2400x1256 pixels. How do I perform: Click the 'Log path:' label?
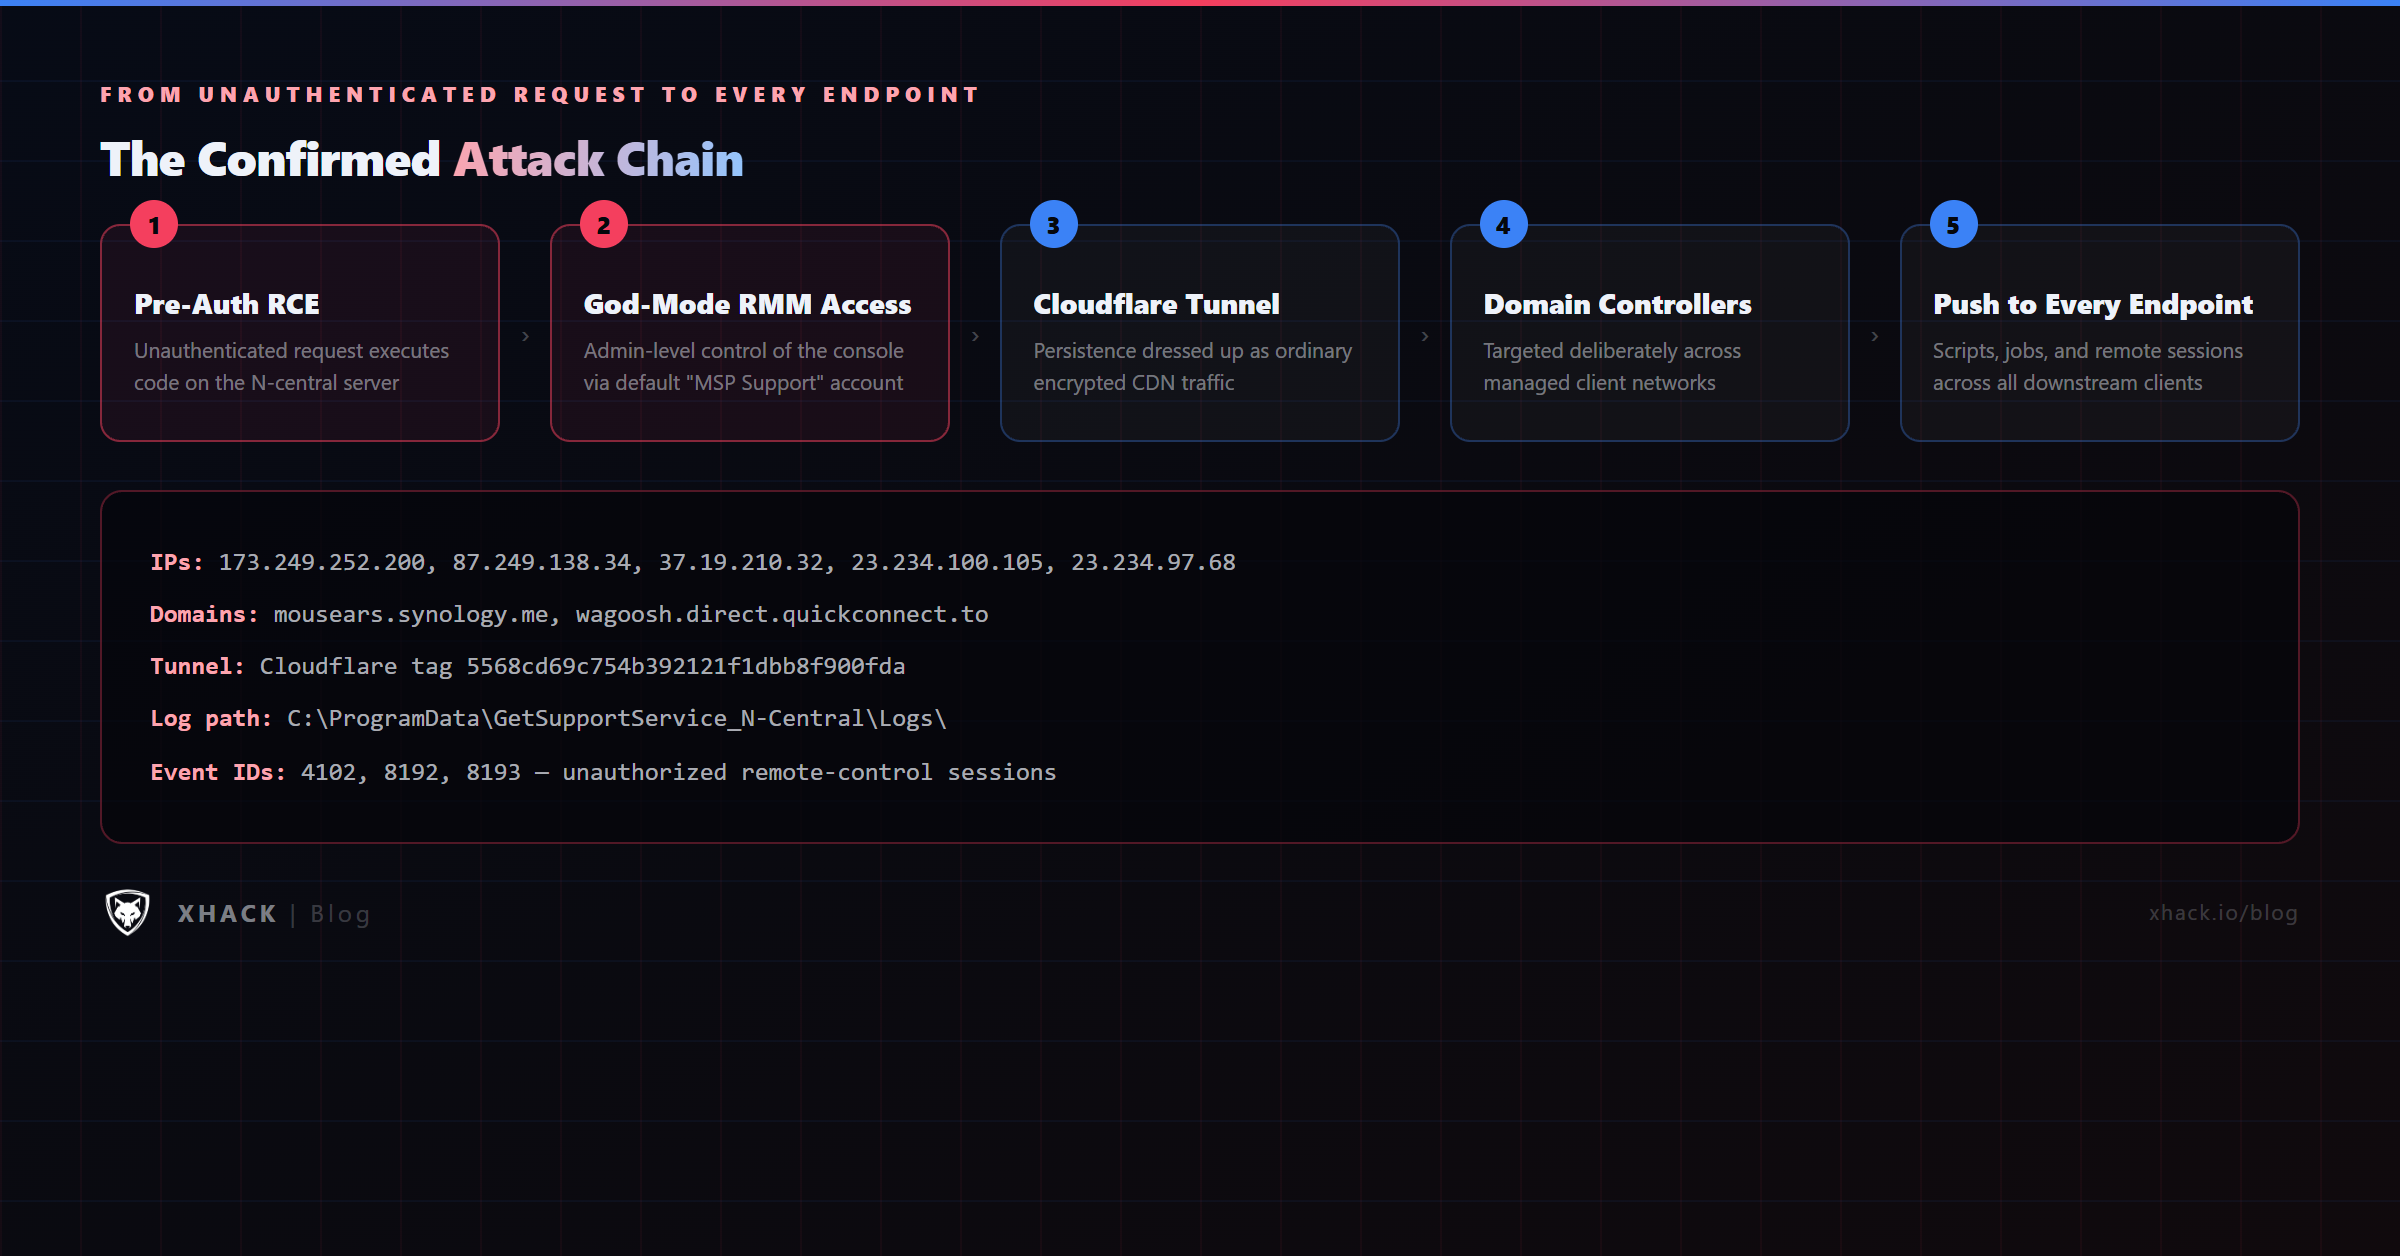(211, 718)
